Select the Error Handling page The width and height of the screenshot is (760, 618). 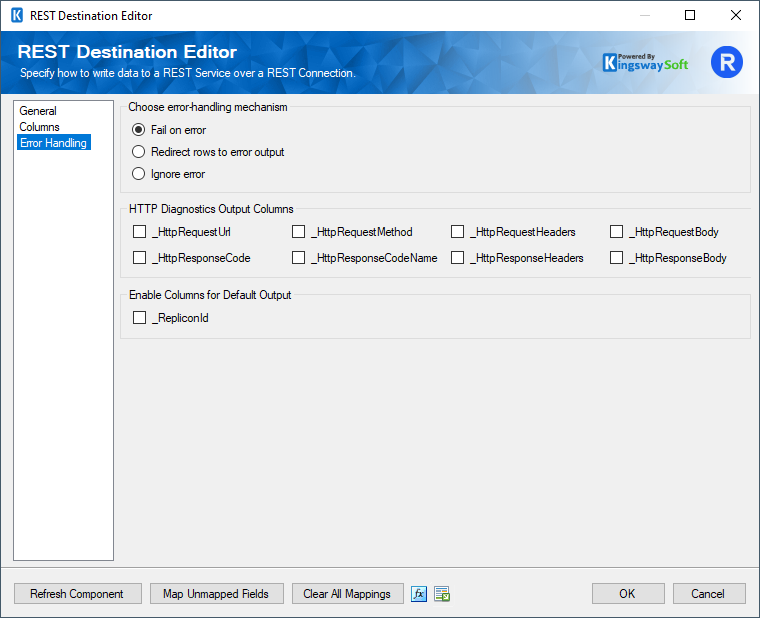coord(54,143)
